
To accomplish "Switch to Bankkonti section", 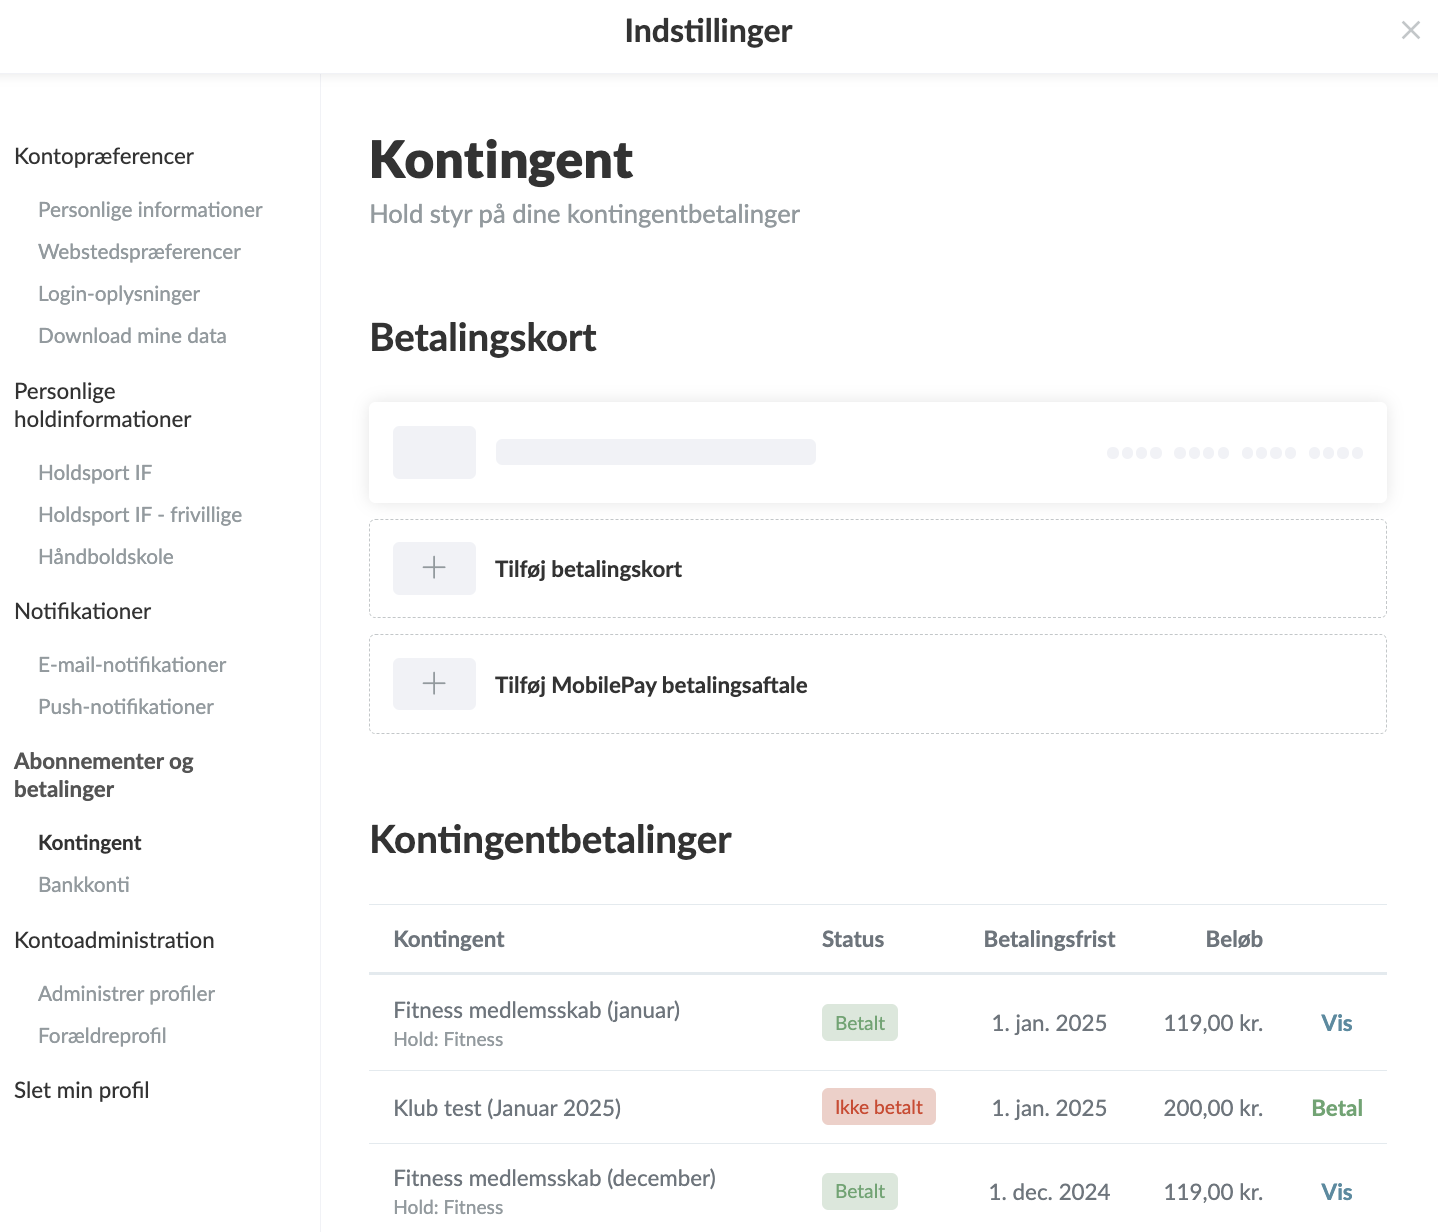I will pos(84,885).
